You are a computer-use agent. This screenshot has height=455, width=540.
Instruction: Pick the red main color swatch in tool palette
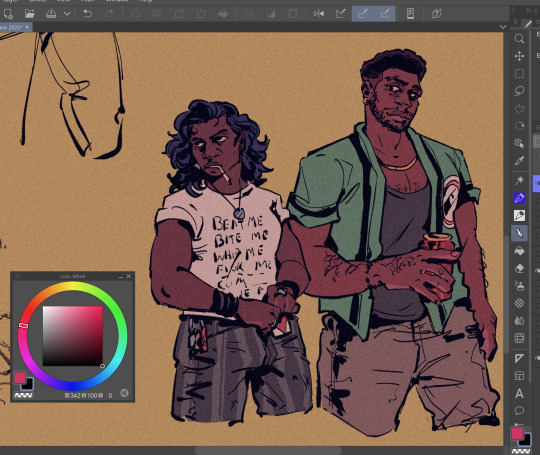tap(517, 433)
